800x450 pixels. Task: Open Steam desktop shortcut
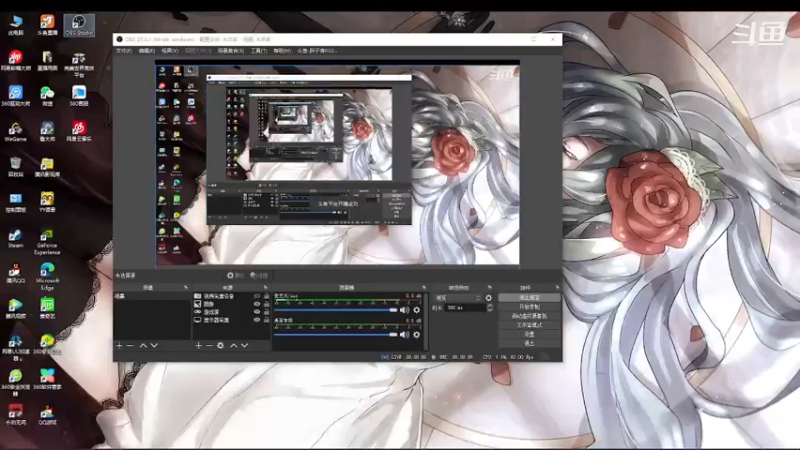coord(15,238)
